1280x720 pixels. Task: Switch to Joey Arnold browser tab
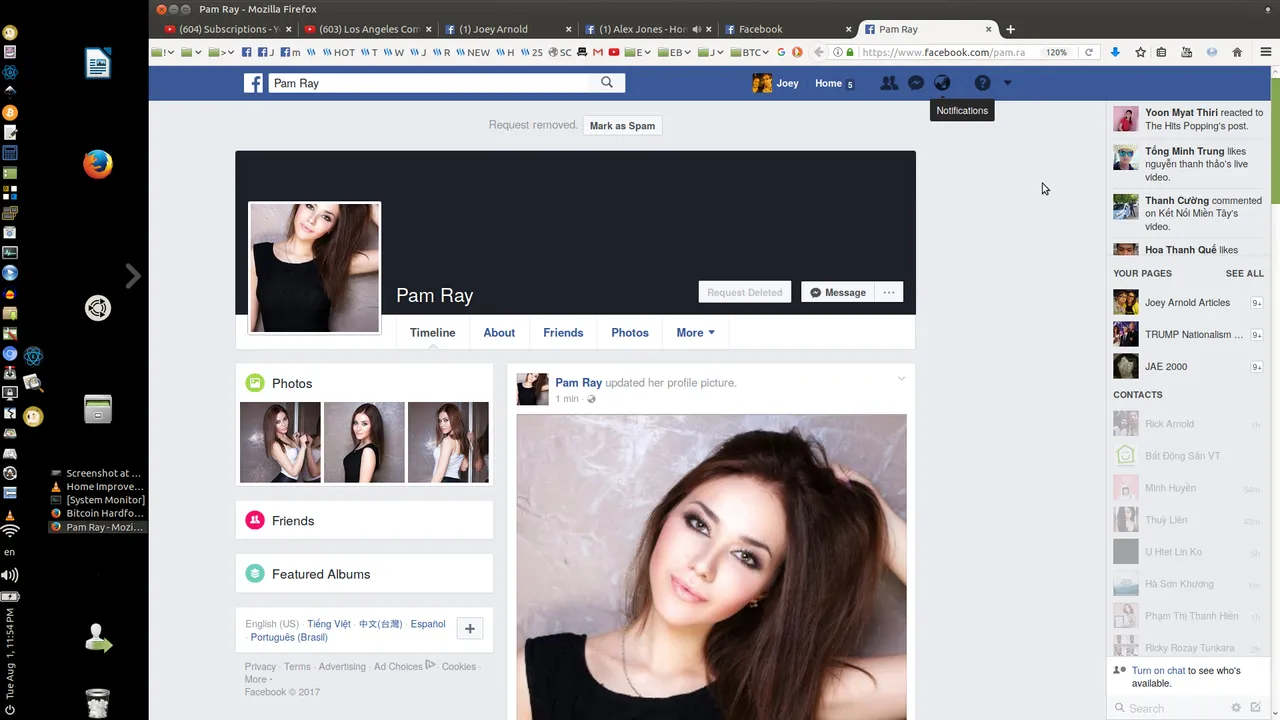pos(507,29)
